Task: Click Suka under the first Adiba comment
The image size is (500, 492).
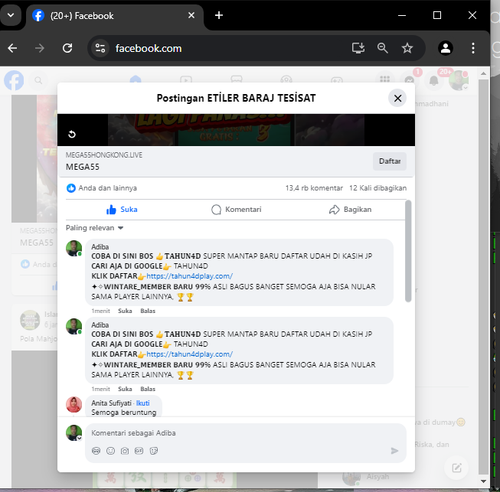Action: (x=125, y=311)
